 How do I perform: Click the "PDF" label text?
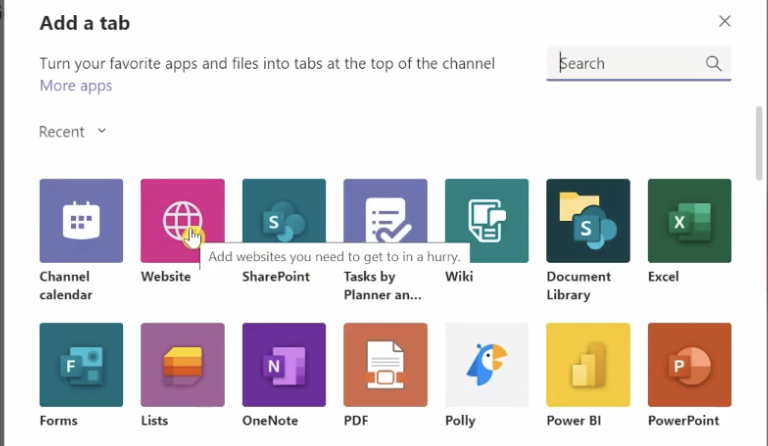(x=356, y=421)
